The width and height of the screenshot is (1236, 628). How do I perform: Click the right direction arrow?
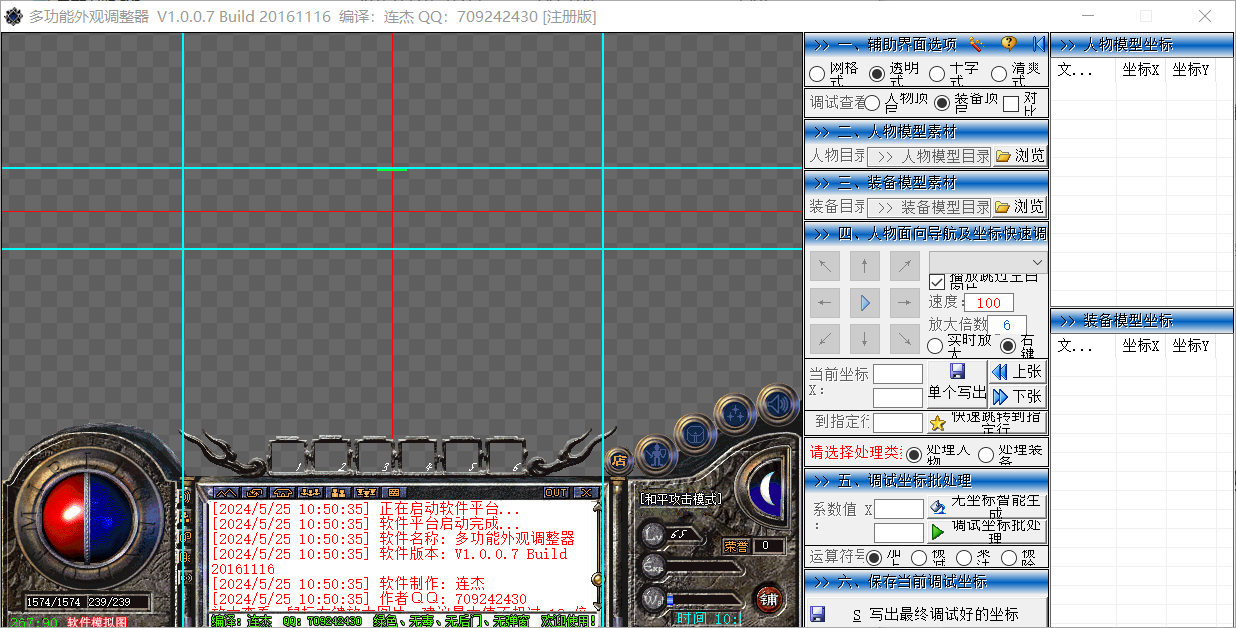(904, 301)
